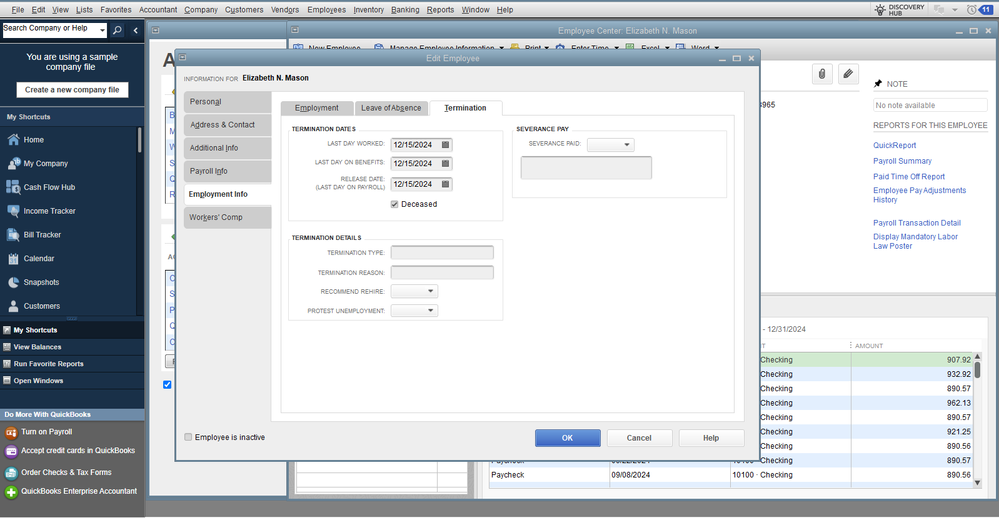
Task: Click OK to save employee changes
Action: click(568, 438)
